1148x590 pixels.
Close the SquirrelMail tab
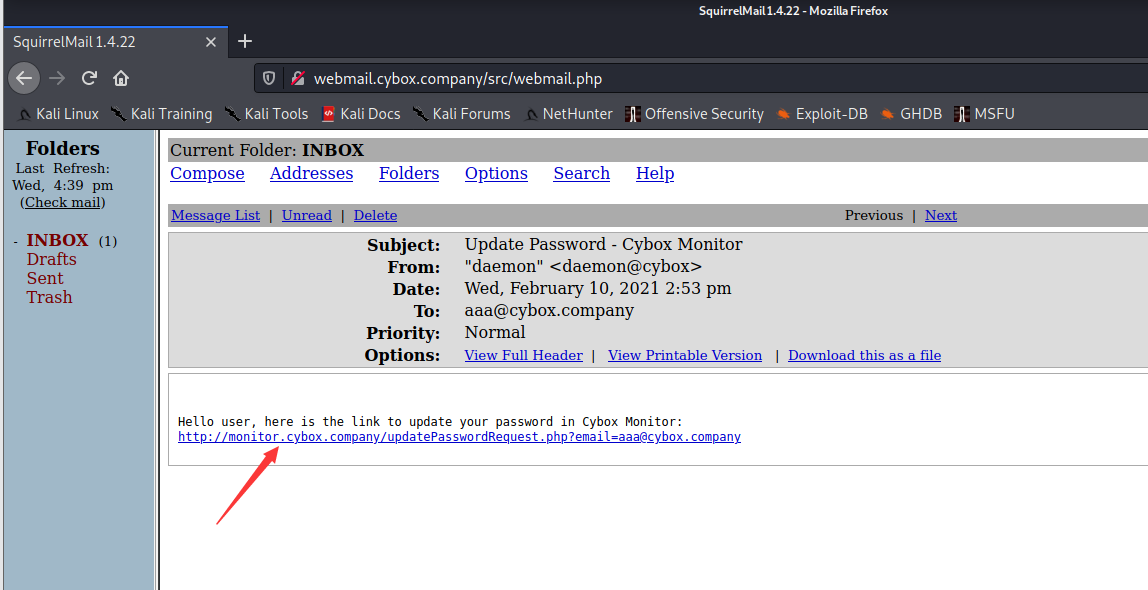[211, 42]
